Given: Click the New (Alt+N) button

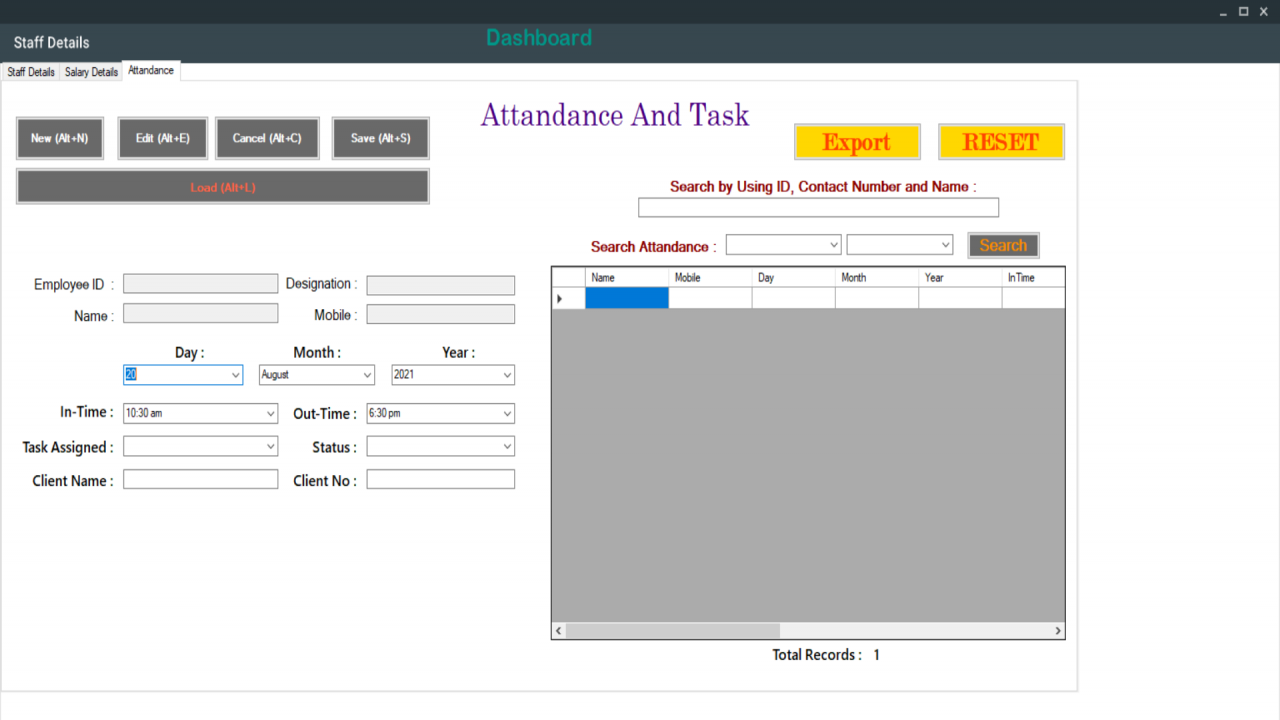Looking at the screenshot, I should [60, 138].
